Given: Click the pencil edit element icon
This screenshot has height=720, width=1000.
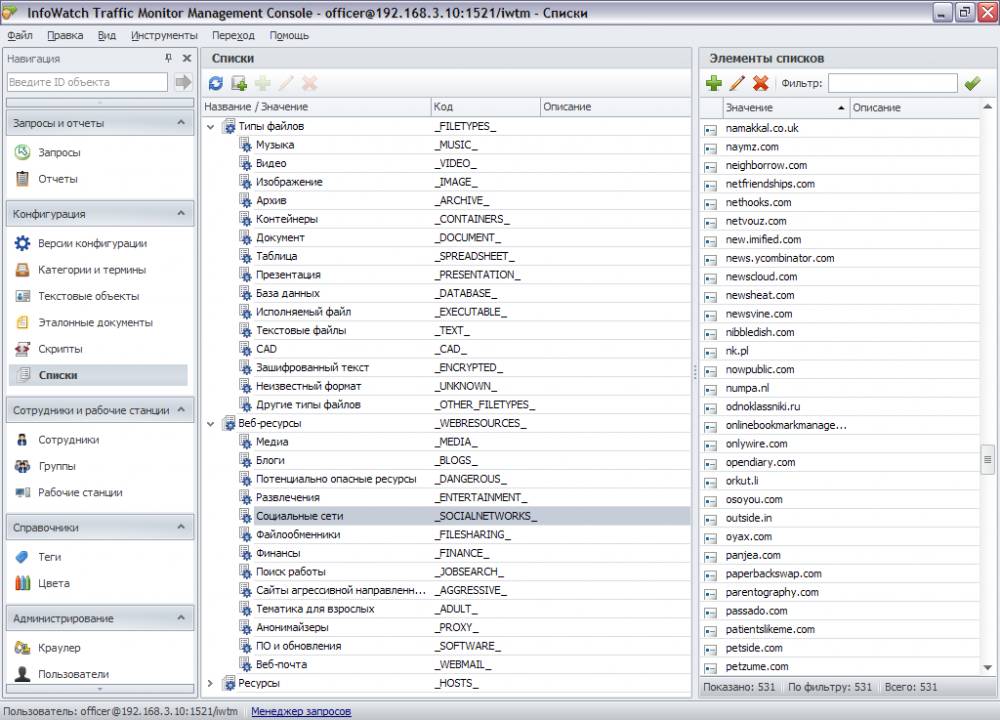Looking at the screenshot, I should [x=737, y=84].
